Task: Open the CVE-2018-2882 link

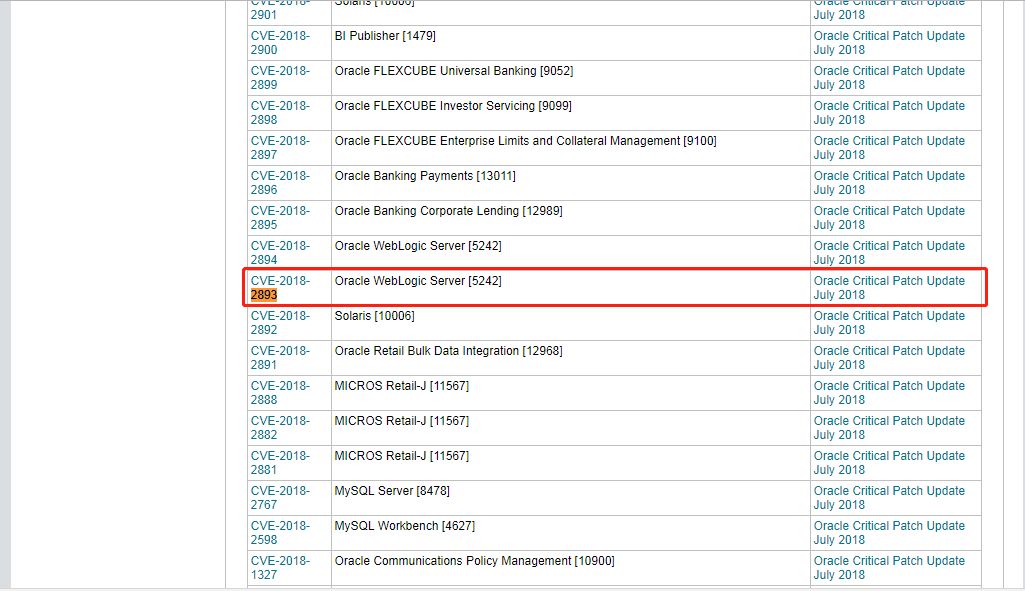Action: tap(280, 428)
